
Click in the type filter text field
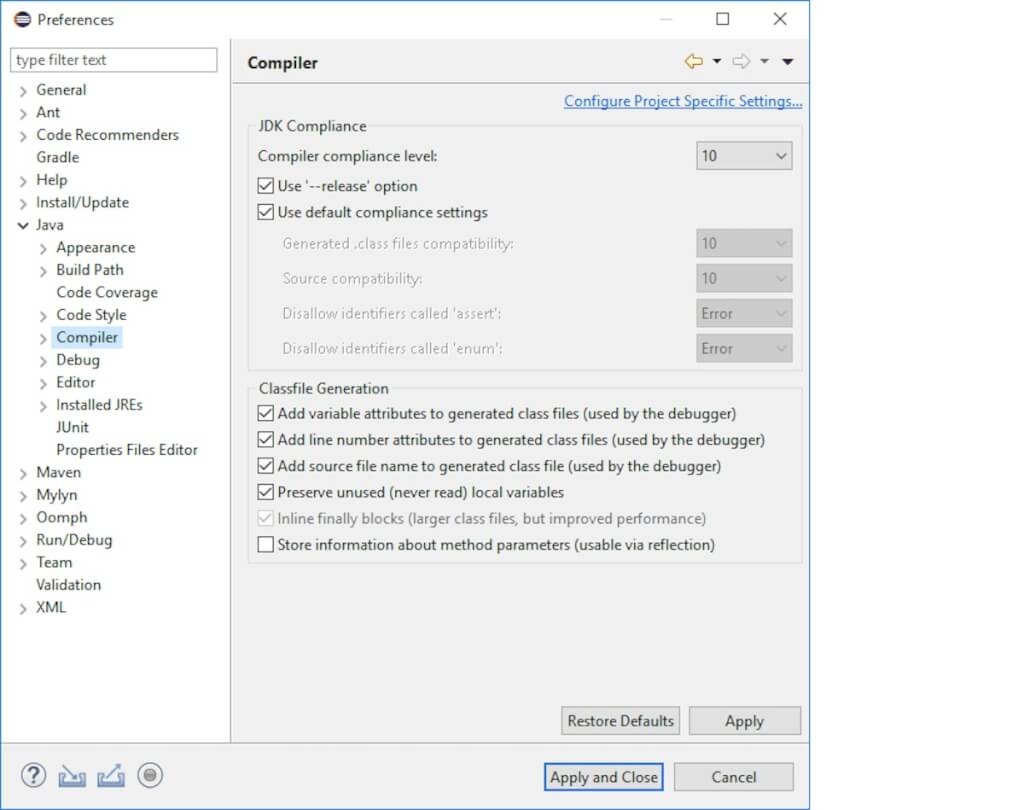113,60
